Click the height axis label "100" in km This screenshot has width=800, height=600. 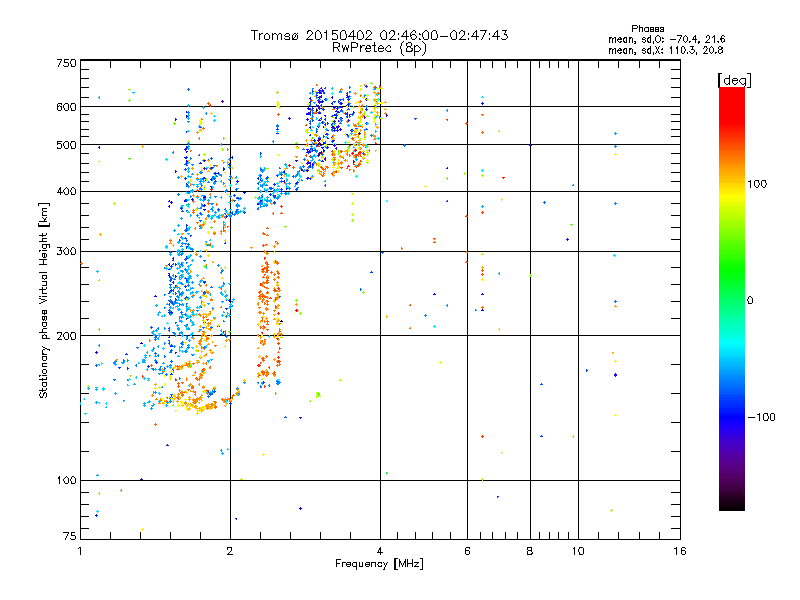click(x=66, y=481)
